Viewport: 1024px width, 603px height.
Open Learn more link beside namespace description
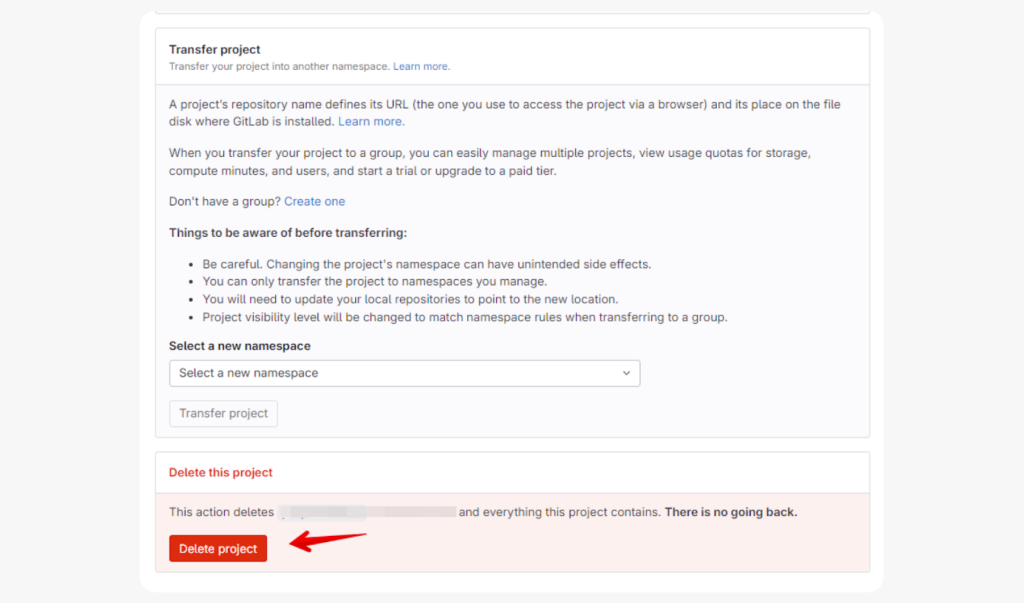pyautogui.click(x=421, y=66)
